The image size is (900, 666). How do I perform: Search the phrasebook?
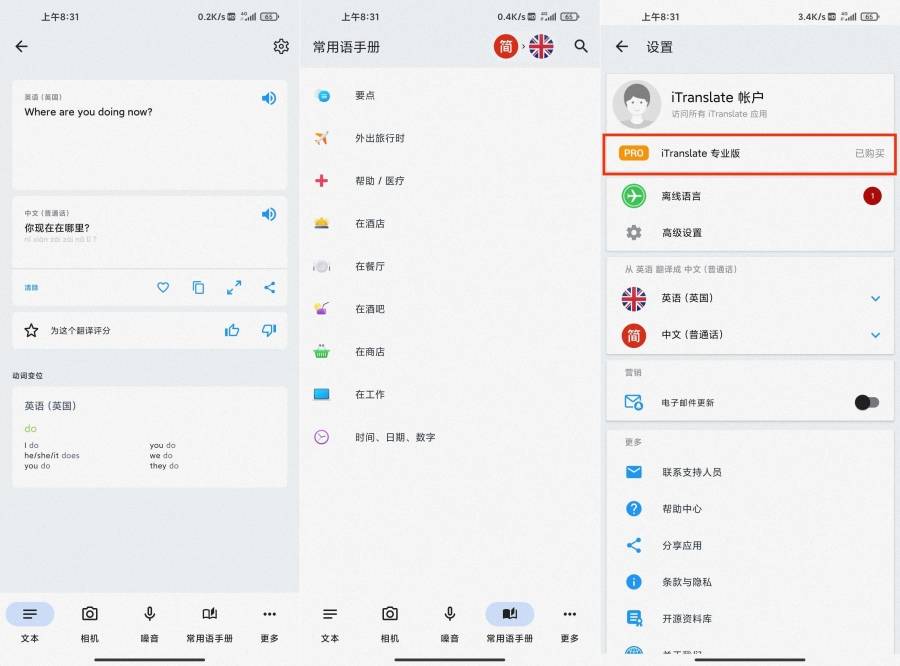(581, 47)
